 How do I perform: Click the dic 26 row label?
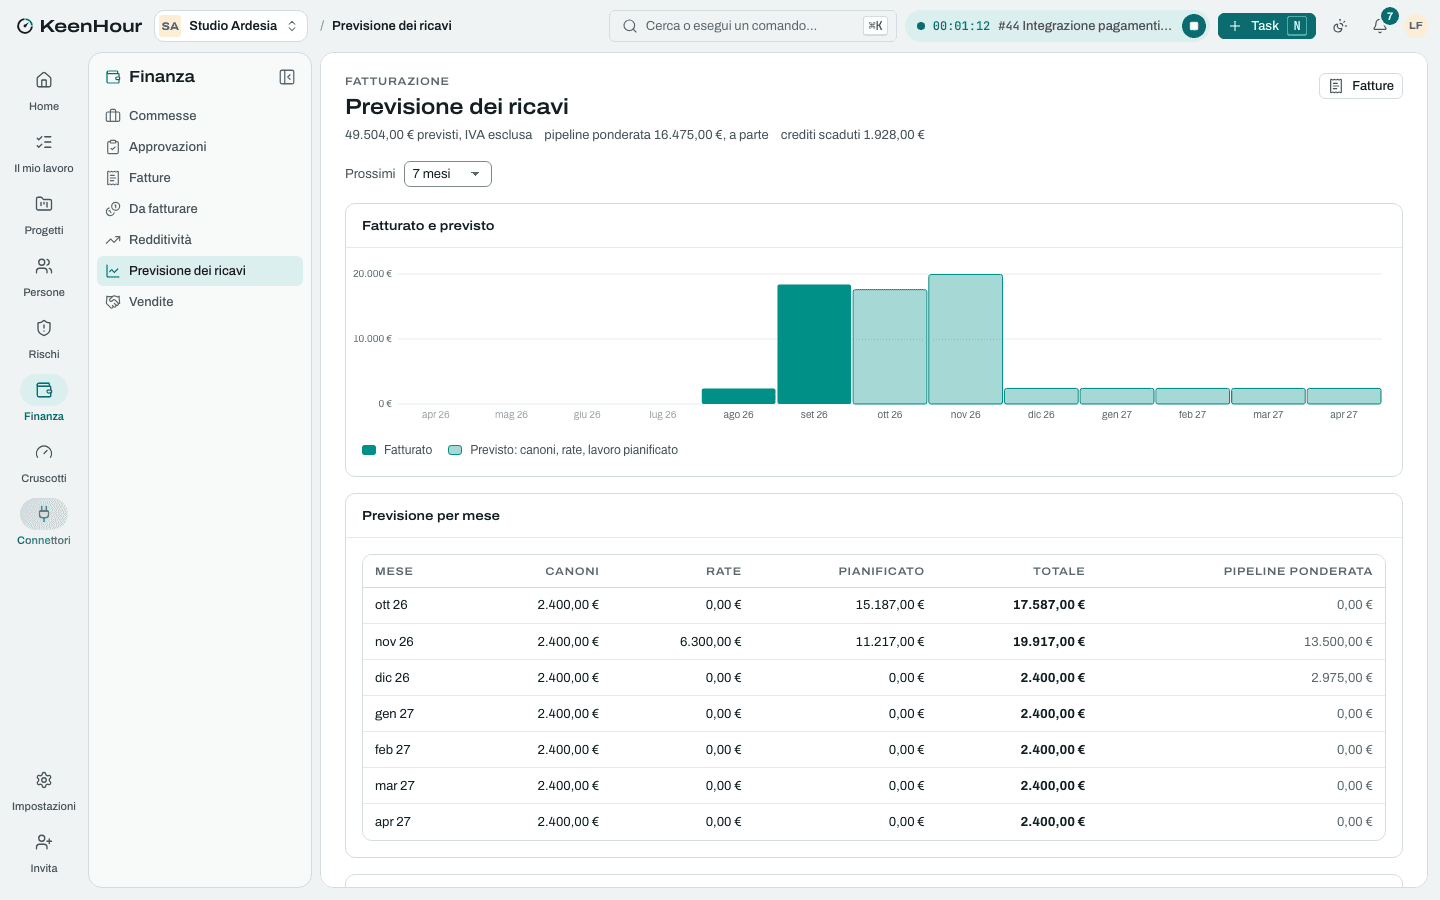[x=392, y=678]
